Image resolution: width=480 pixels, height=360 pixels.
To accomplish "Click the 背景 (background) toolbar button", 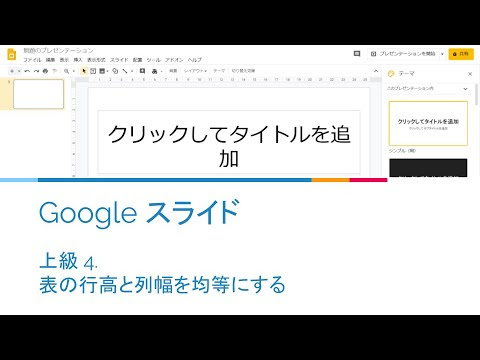I will coord(173,71).
